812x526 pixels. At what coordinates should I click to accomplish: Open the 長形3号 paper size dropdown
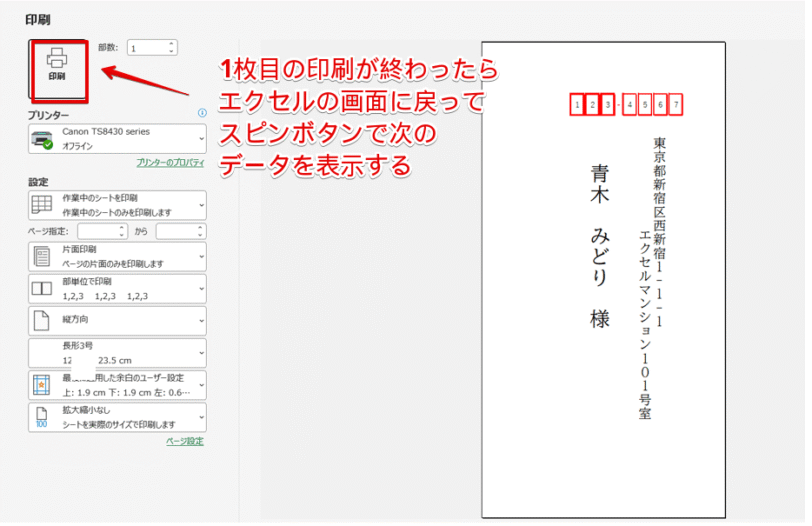pos(118,353)
